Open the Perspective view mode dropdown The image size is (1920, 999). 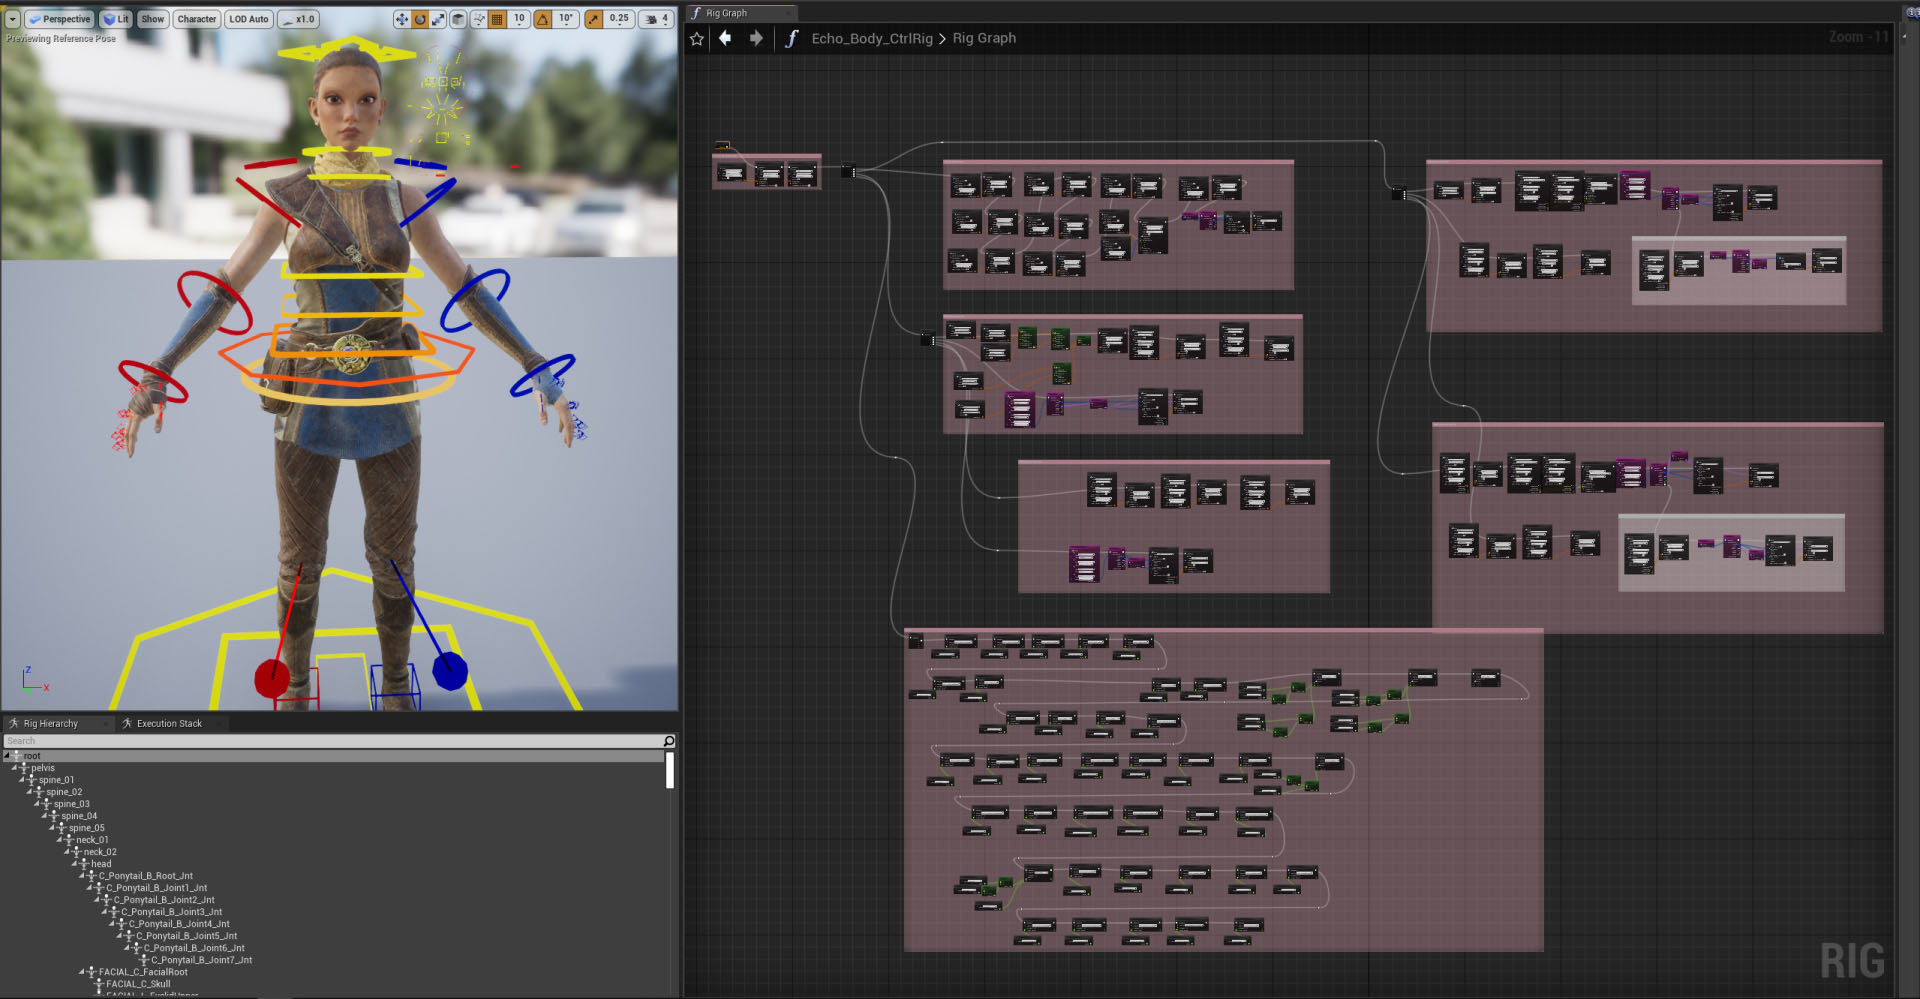60,19
